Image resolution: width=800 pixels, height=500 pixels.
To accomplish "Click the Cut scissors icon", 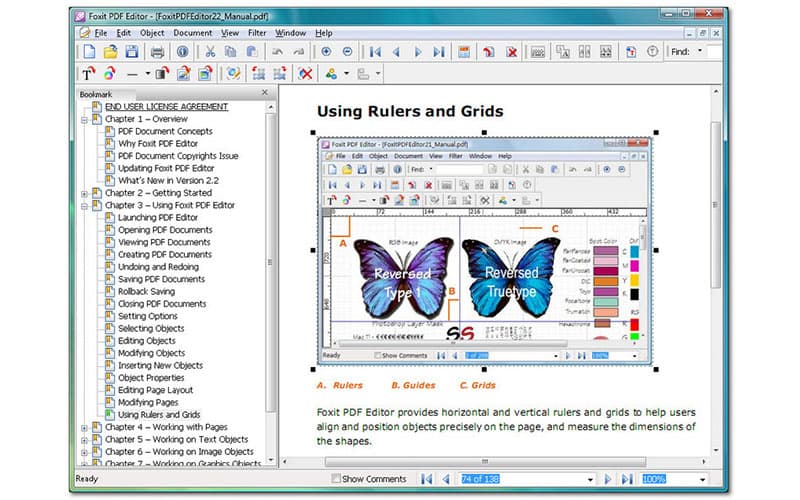I will [210, 52].
